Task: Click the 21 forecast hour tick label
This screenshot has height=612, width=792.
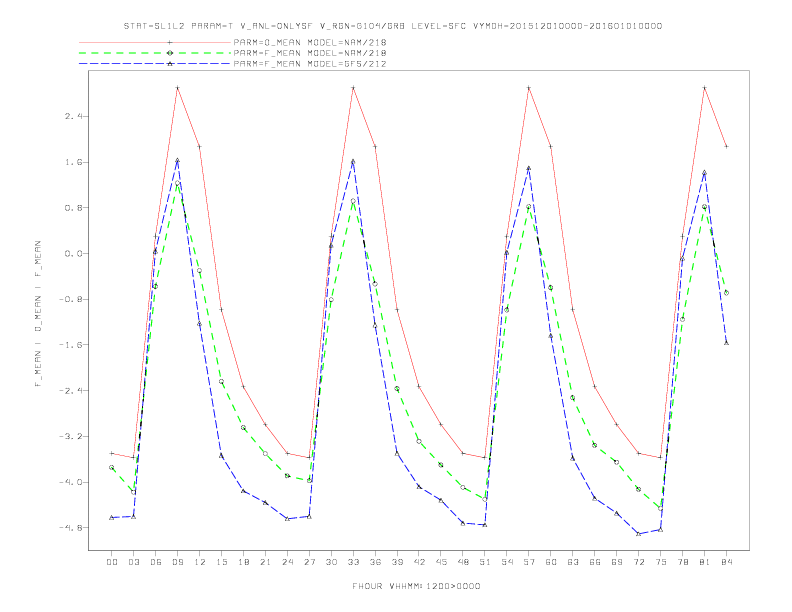Action: (265, 562)
